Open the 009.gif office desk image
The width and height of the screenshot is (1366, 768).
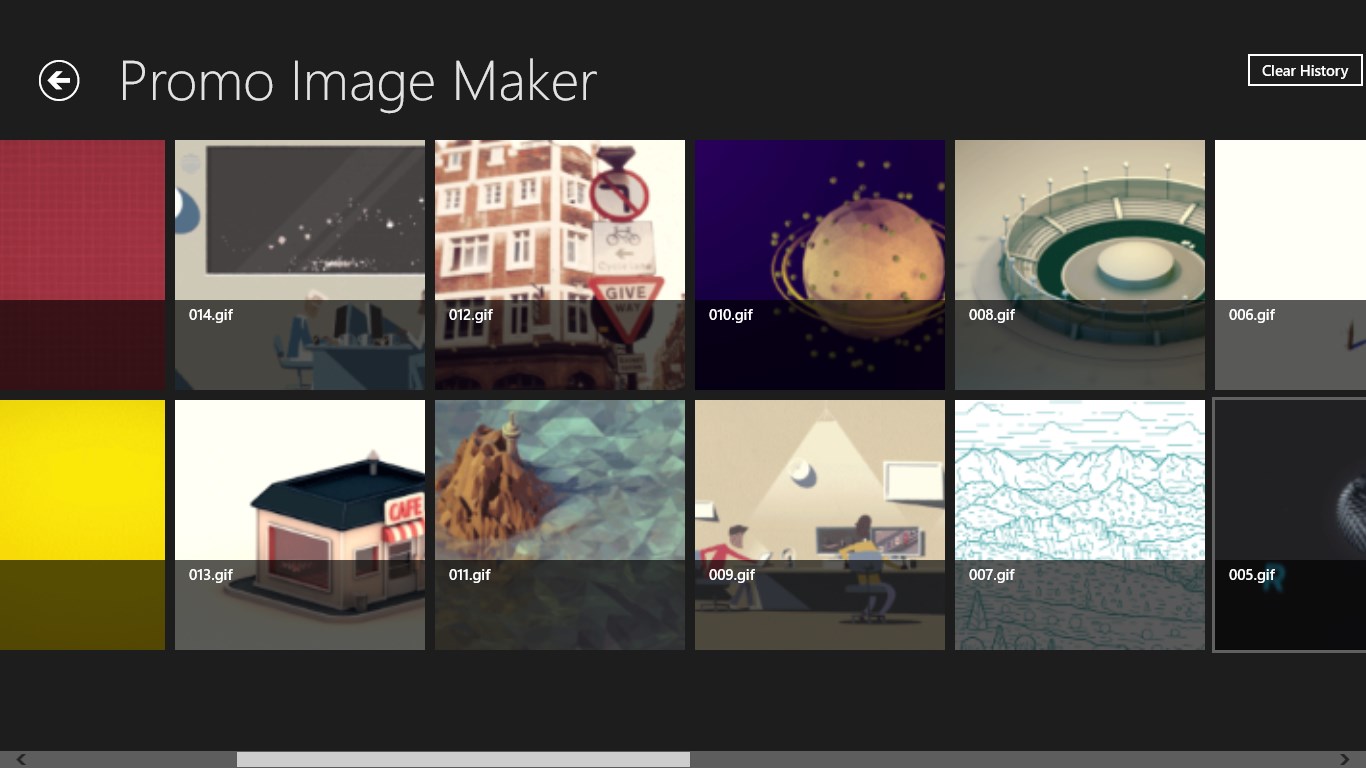[x=820, y=525]
